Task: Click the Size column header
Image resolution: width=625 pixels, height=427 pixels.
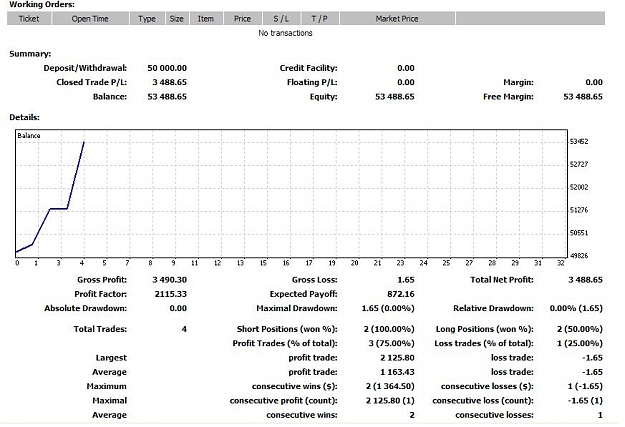Action: 177,18
